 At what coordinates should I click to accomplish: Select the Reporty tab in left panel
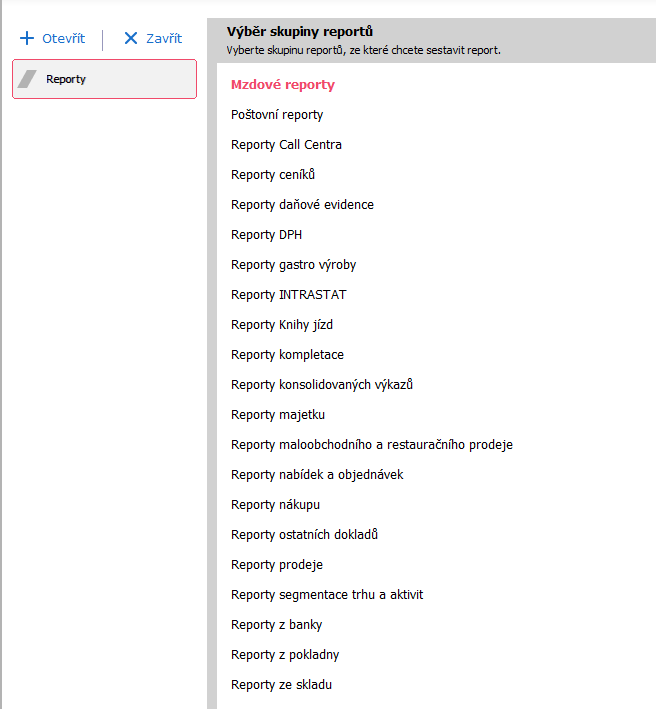(x=104, y=79)
